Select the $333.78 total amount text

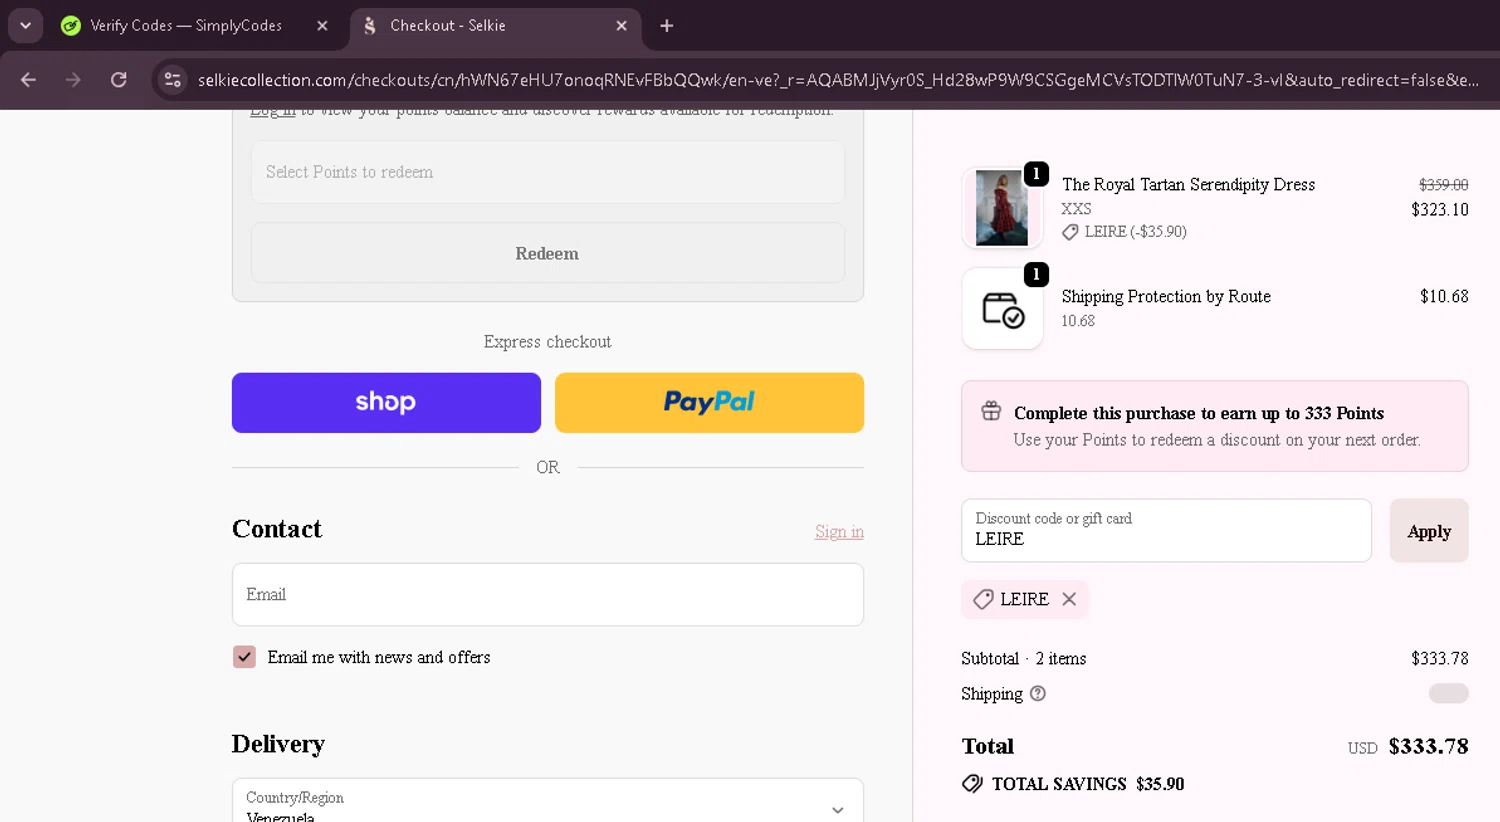click(1428, 746)
